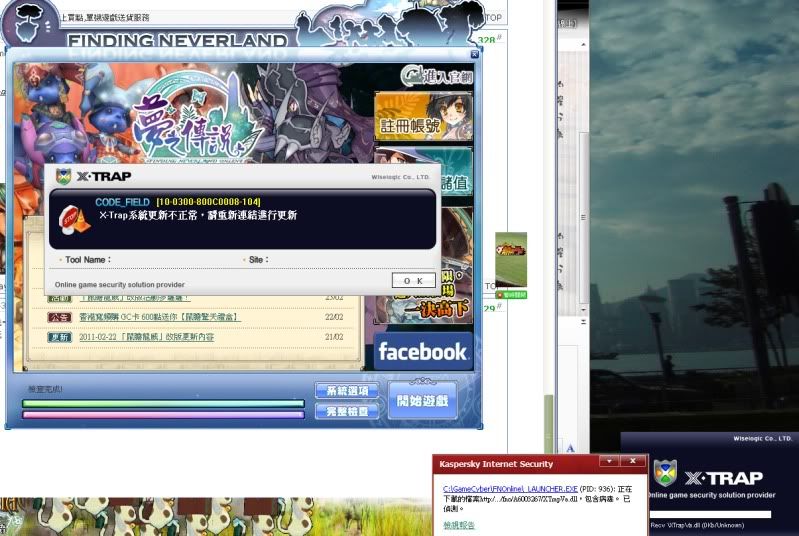Click the blue letter A icon near Kaspersky popup
Screen dimensions: 799x536
570,448
